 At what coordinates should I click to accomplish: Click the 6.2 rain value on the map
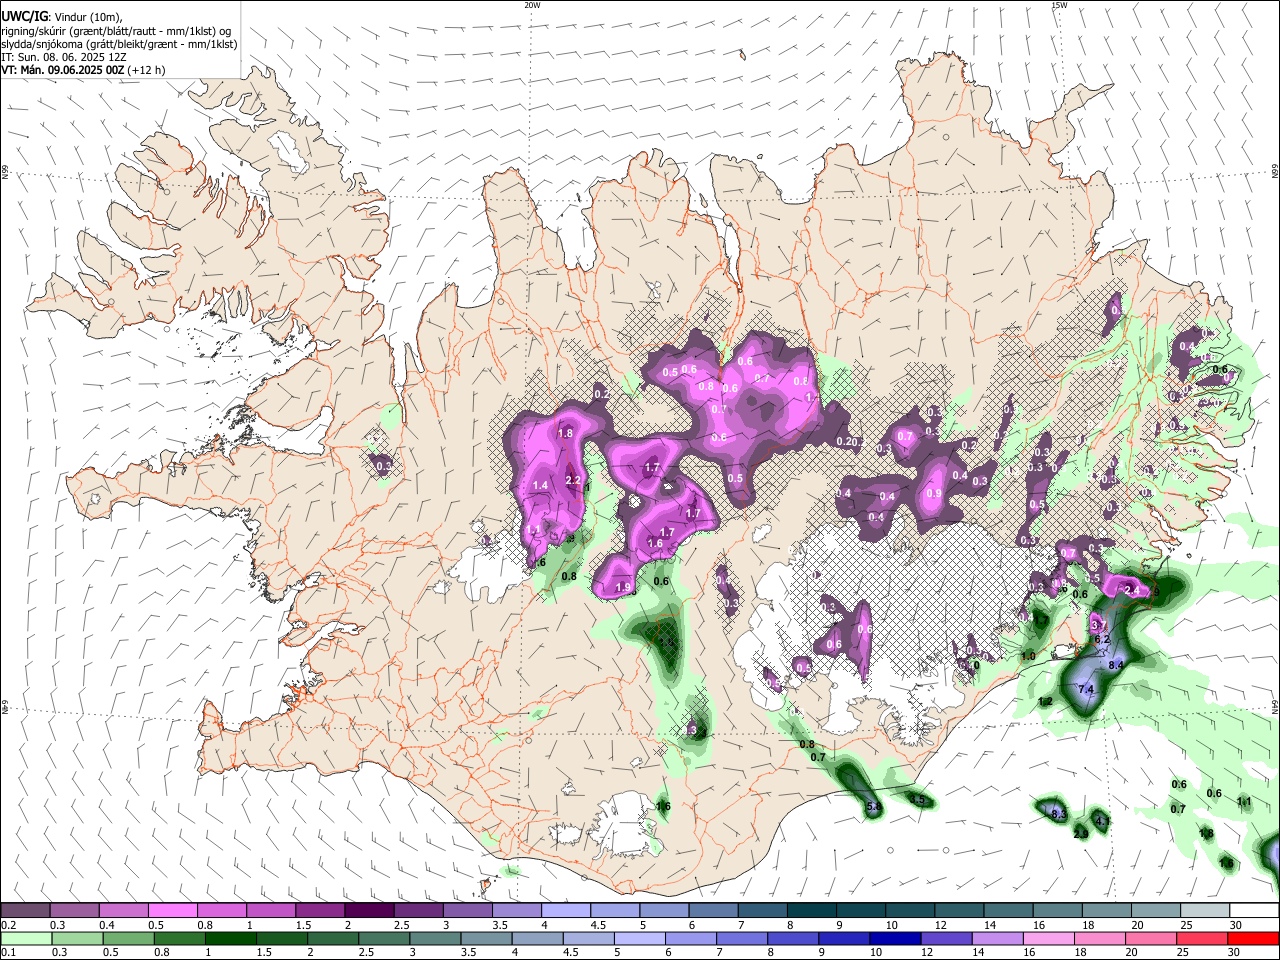[x=1103, y=639]
